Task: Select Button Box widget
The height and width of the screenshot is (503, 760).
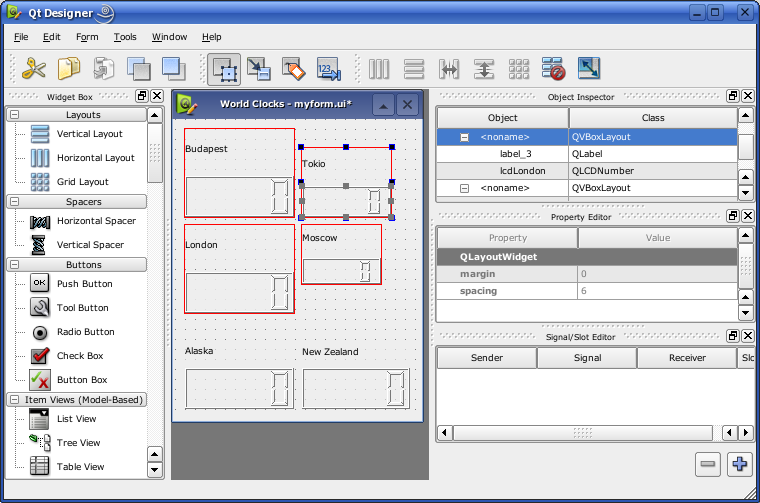Action: 68,380
